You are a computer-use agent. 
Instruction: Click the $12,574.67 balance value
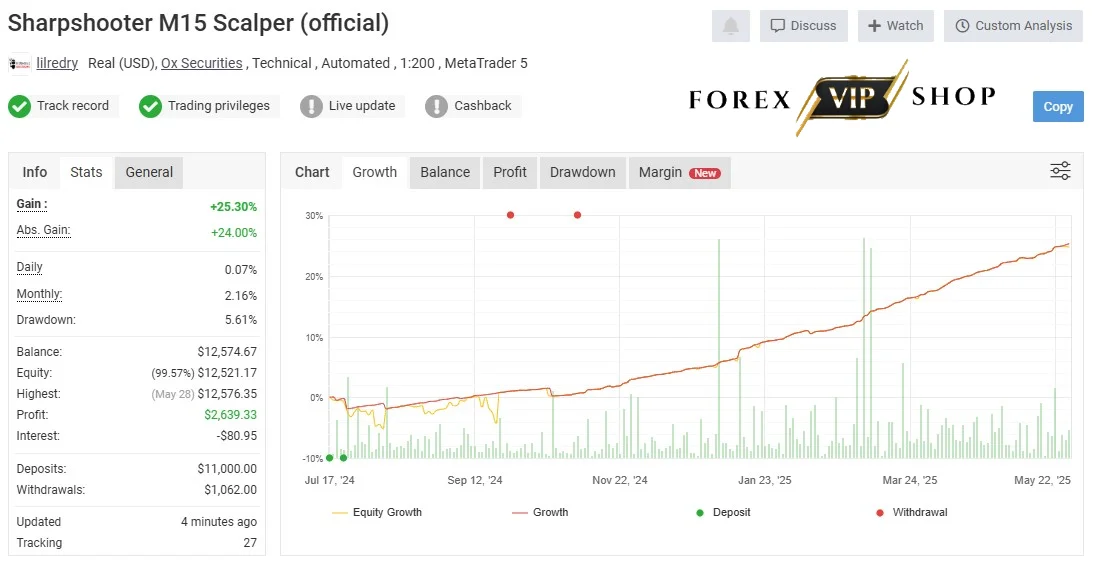coord(227,352)
